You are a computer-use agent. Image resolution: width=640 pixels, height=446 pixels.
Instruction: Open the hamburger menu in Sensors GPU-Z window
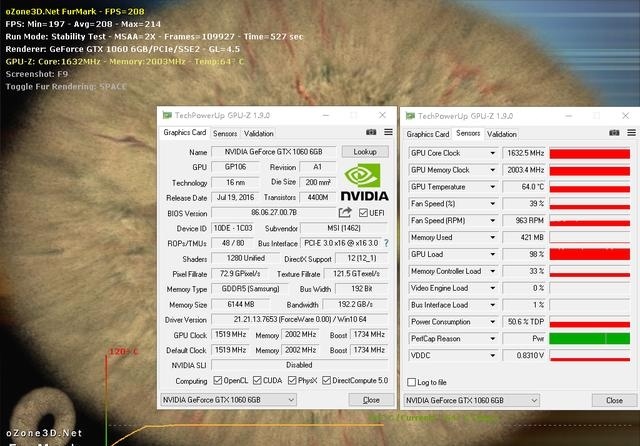631,133
